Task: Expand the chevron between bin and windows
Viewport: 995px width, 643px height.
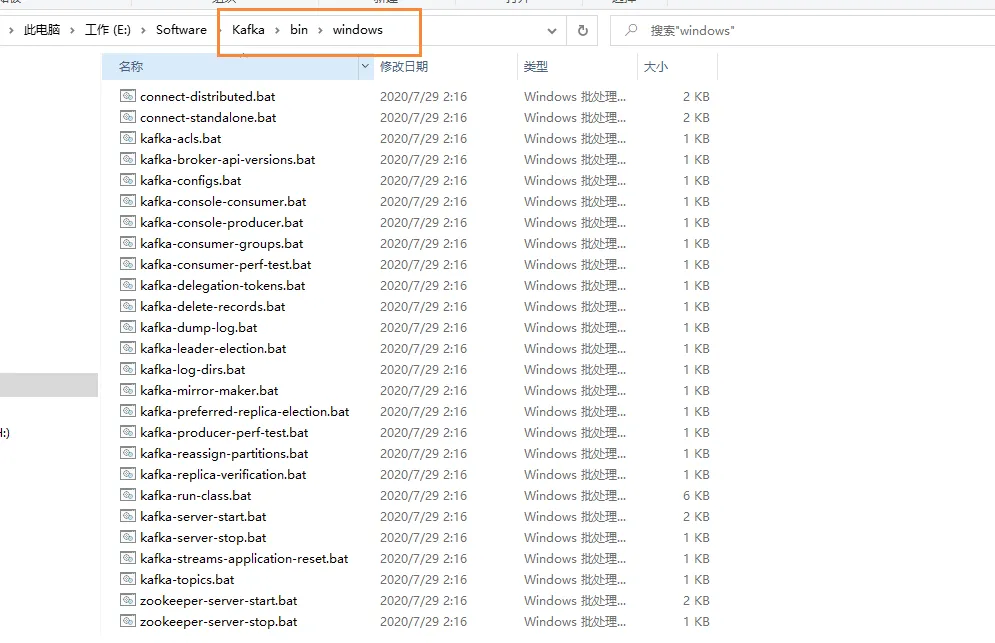Action: coord(321,30)
